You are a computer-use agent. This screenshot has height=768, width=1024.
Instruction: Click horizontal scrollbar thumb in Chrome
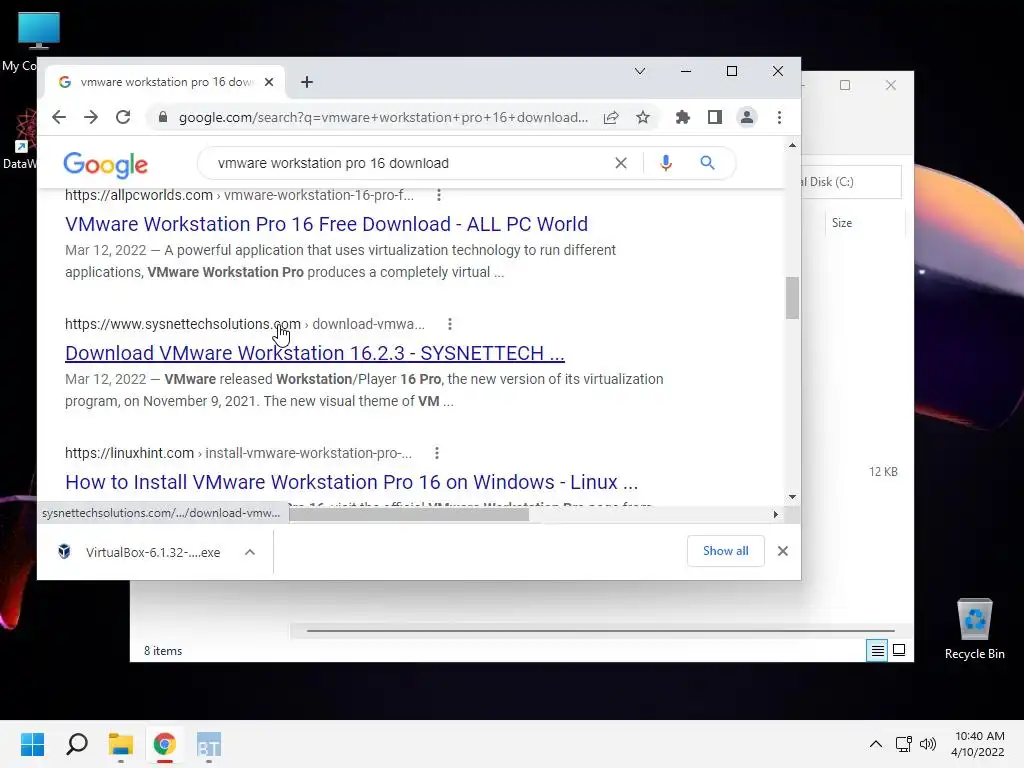click(409, 515)
